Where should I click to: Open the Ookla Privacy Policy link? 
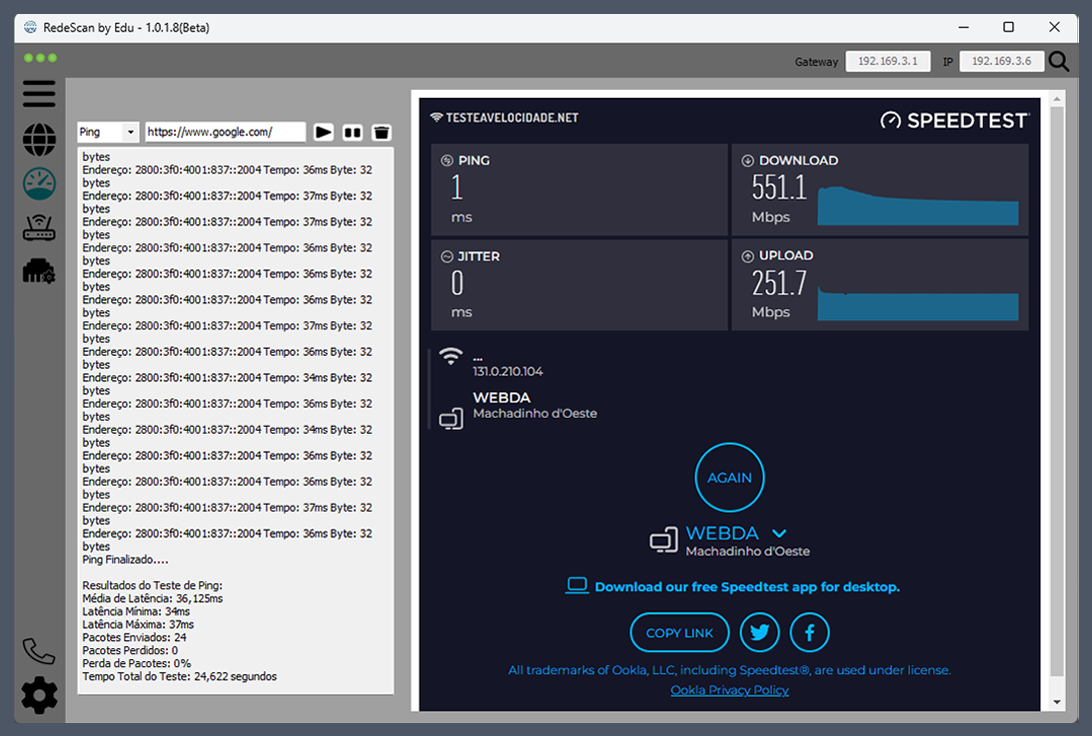coord(729,690)
